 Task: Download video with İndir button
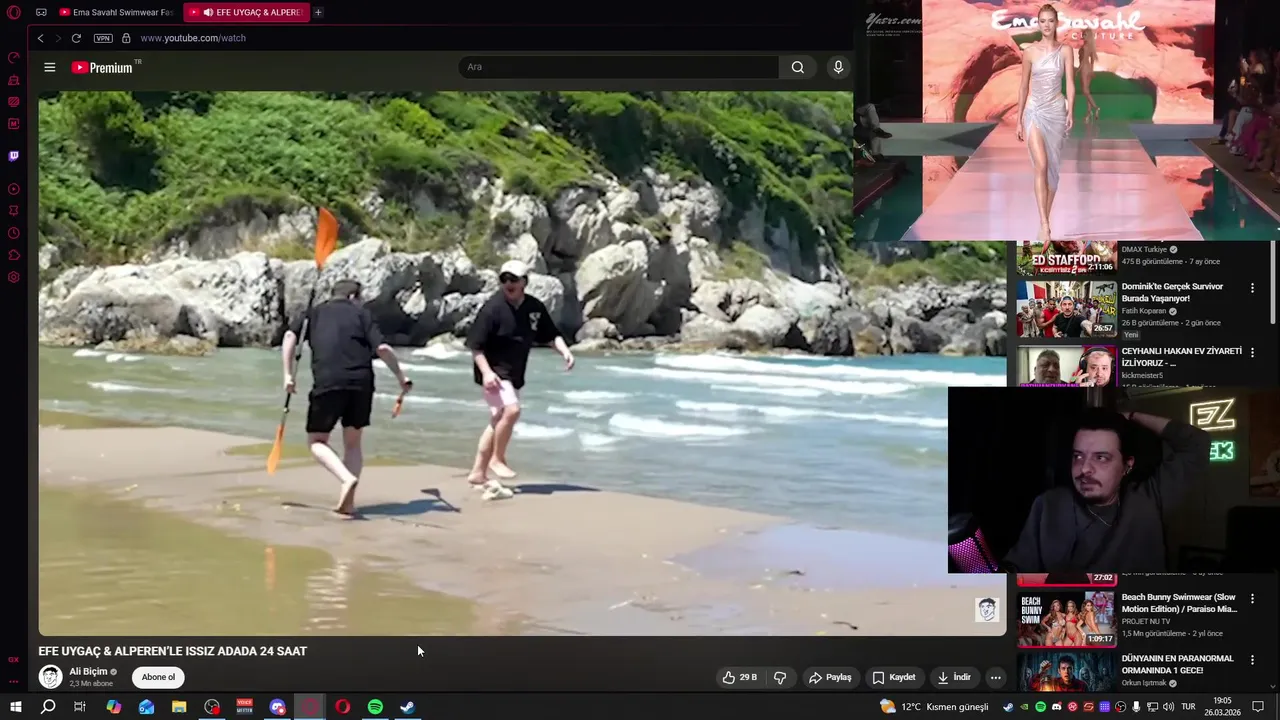953,677
